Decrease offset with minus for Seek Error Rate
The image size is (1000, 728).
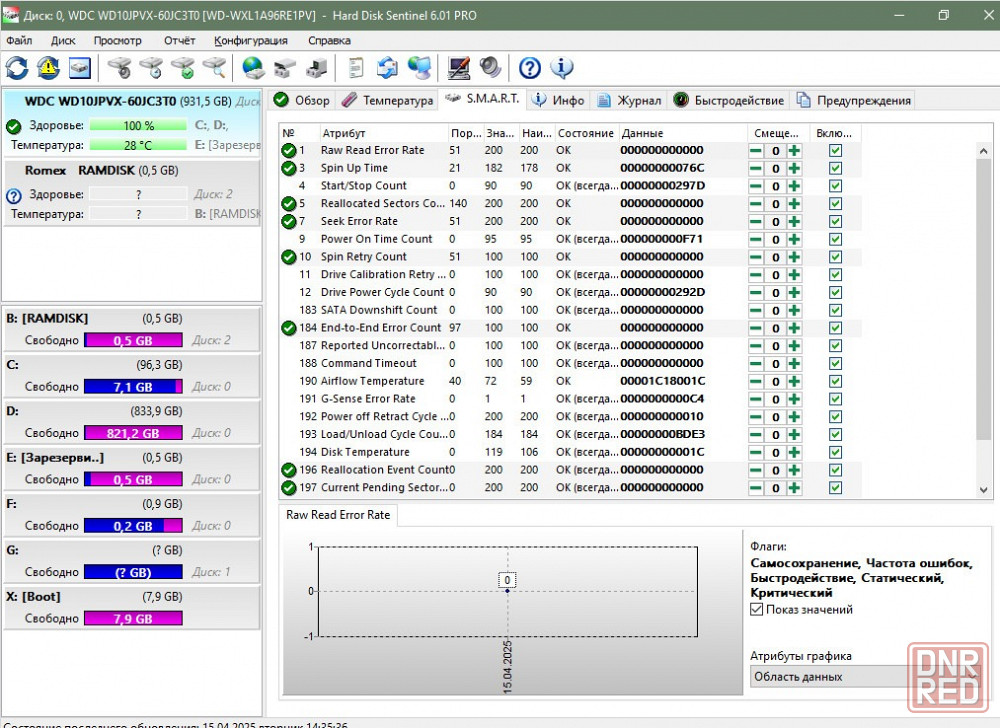tap(756, 222)
